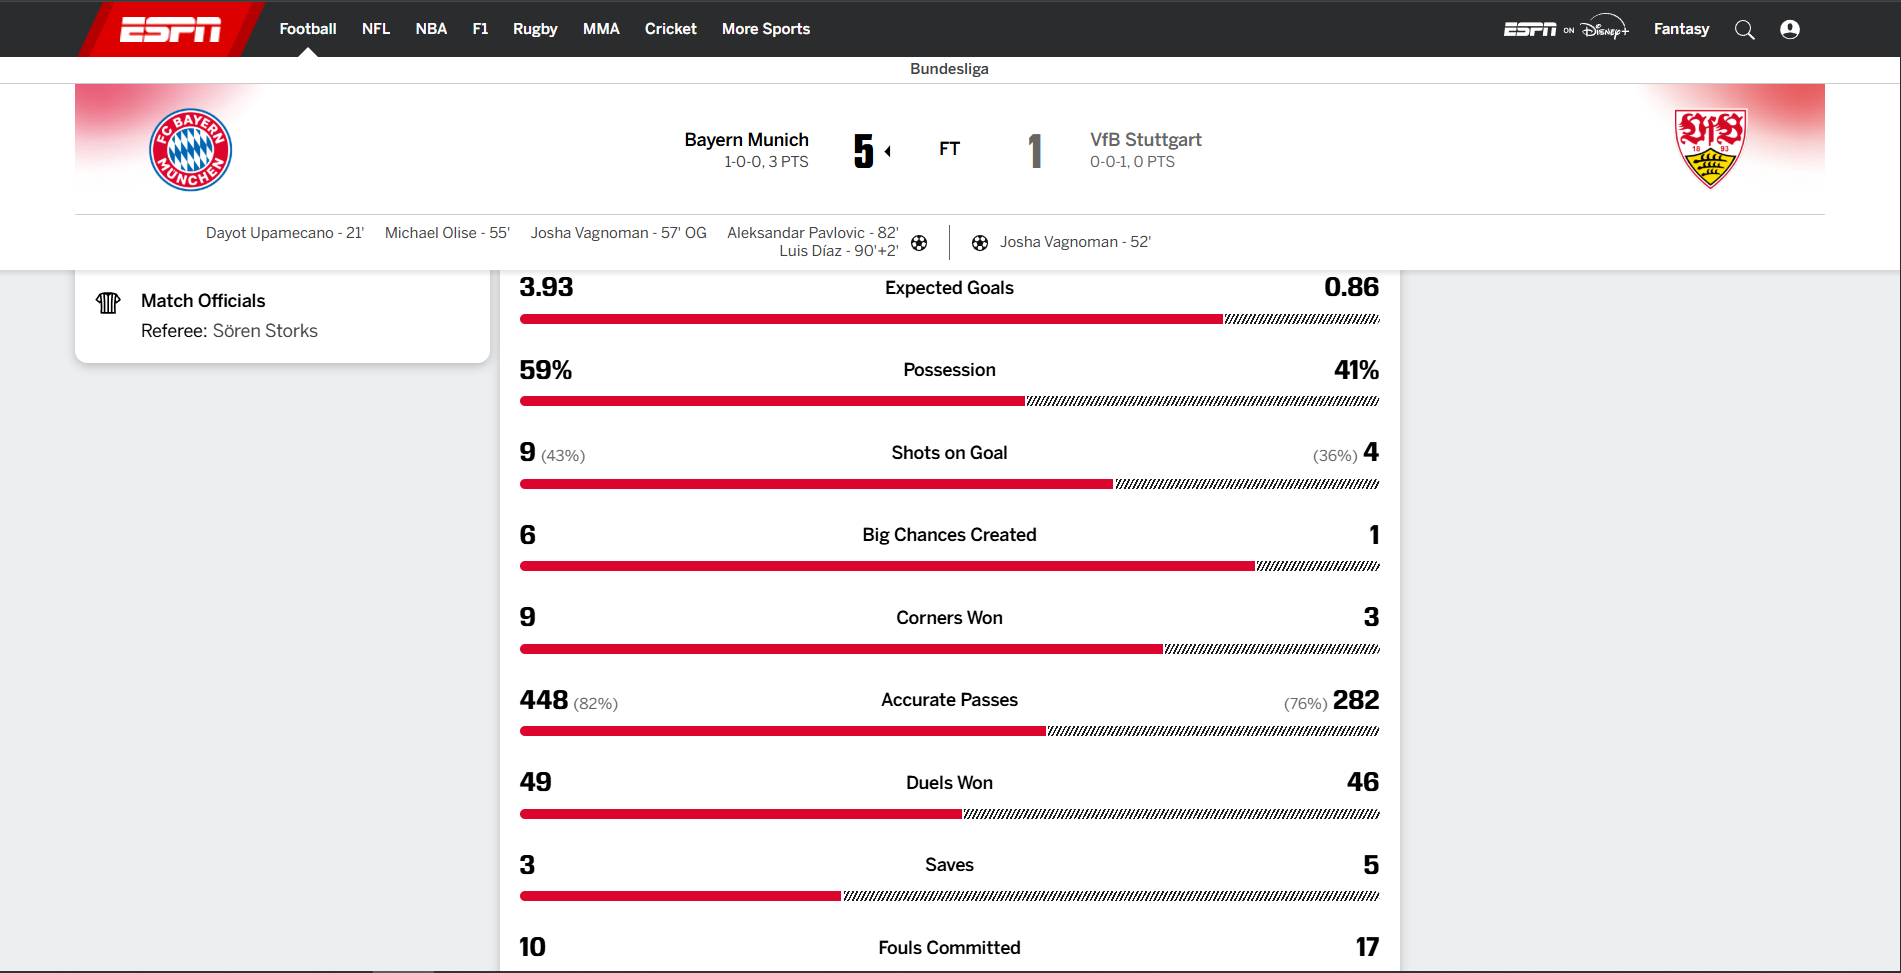Viewport: 1901px width, 973px height.
Task: Click soccer ball icon beside Josha Vagnoman 52'
Action: pyautogui.click(x=980, y=242)
